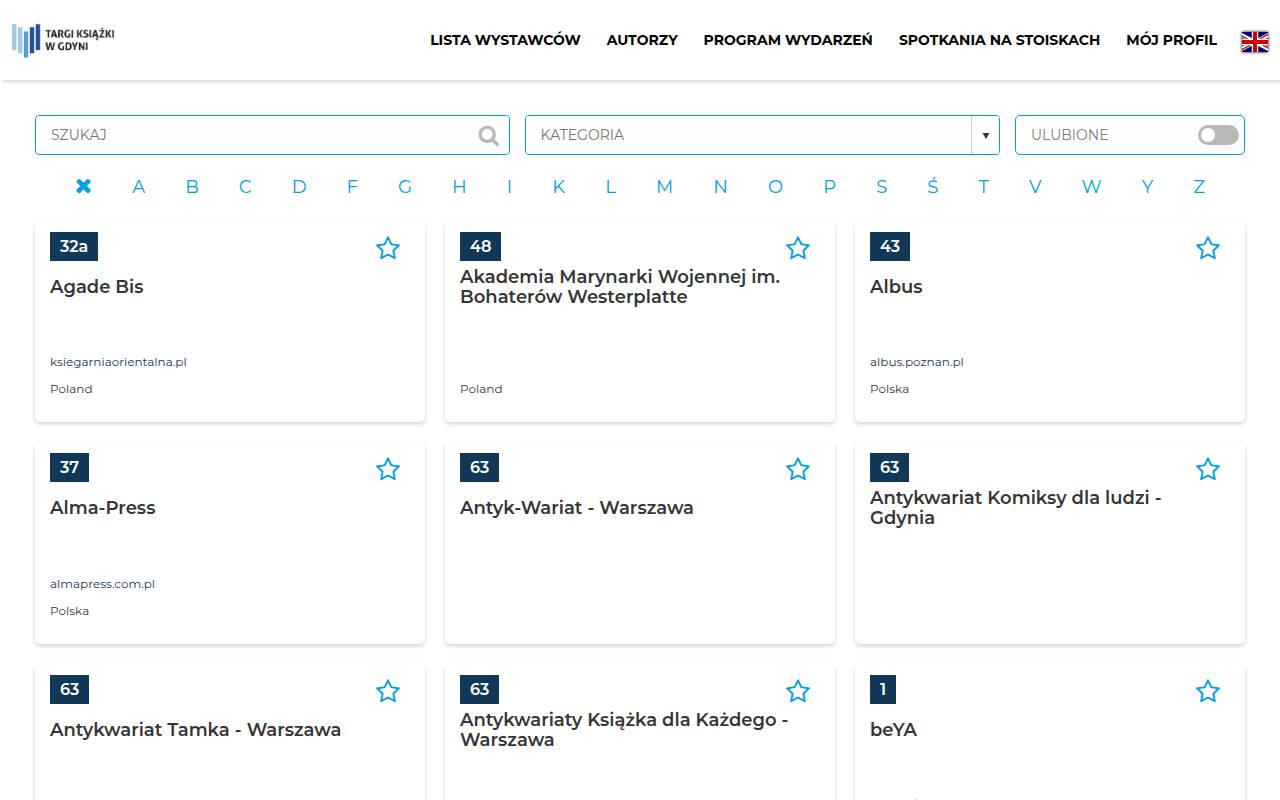Click stand number 1 badge on beYA

(x=883, y=689)
